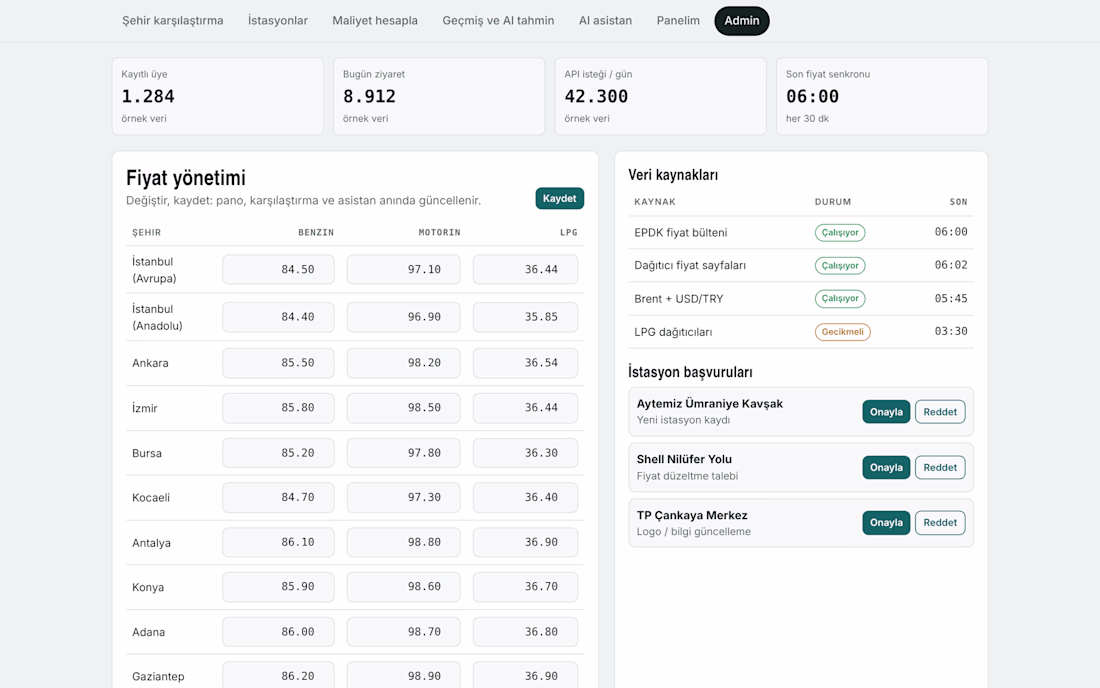Click the Antalya motorin price field
The height and width of the screenshot is (688, 1100).
pos(403,542)
